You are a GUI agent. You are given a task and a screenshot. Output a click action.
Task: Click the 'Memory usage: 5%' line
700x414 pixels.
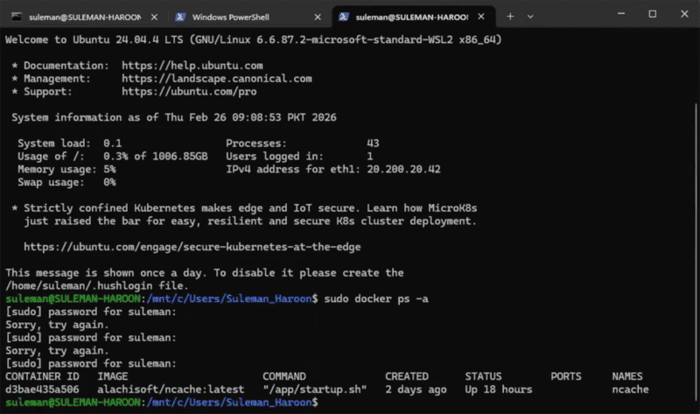pos(67,169)
